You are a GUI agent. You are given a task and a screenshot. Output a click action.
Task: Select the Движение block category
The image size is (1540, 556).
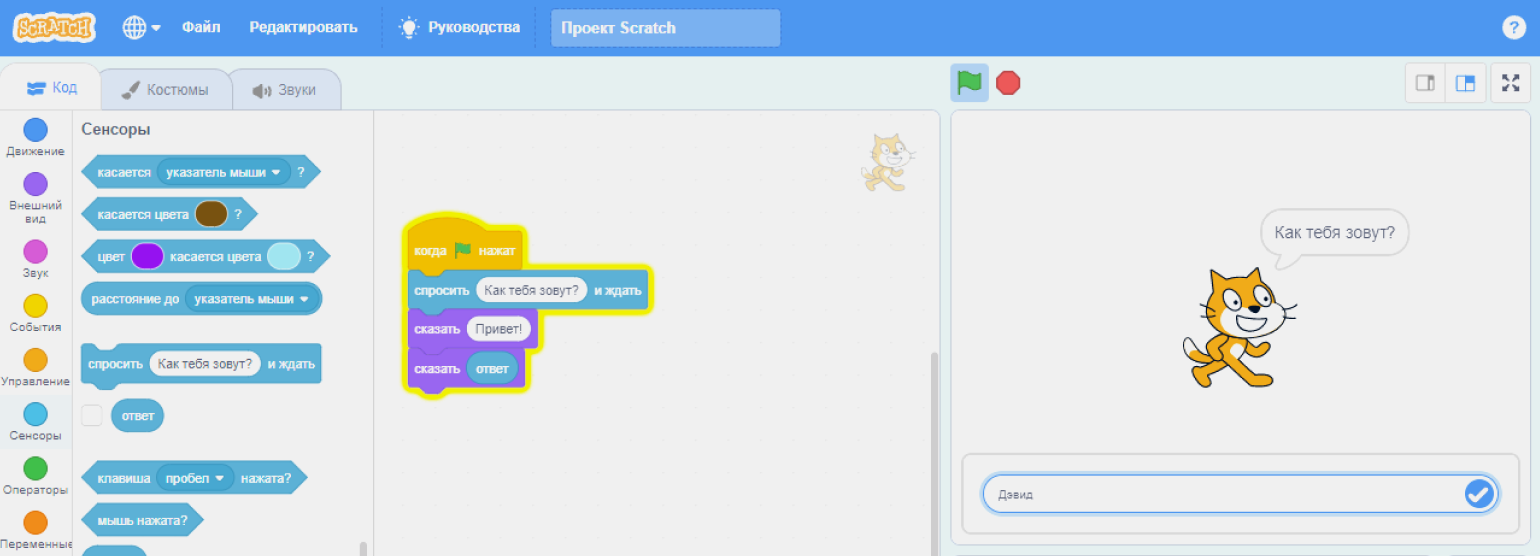pyautogui.click(x=35, y=137)
